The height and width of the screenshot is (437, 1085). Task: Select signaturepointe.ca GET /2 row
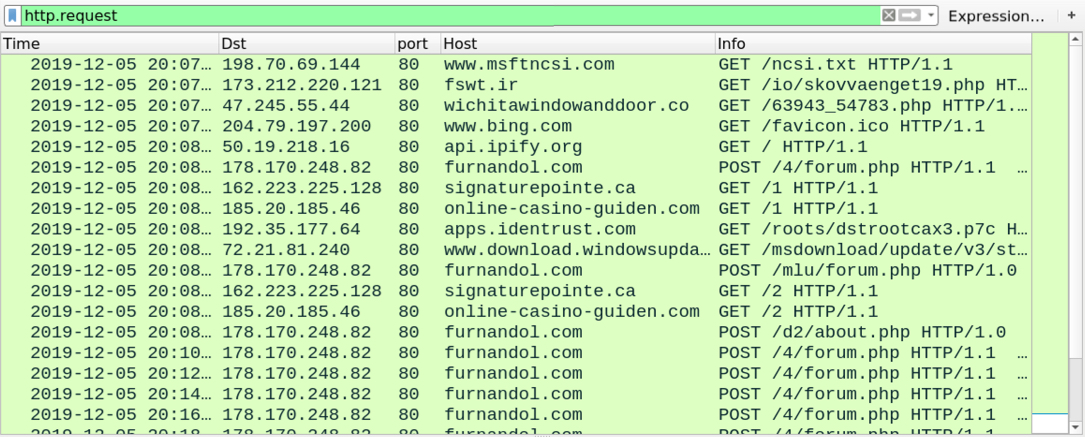516,291
